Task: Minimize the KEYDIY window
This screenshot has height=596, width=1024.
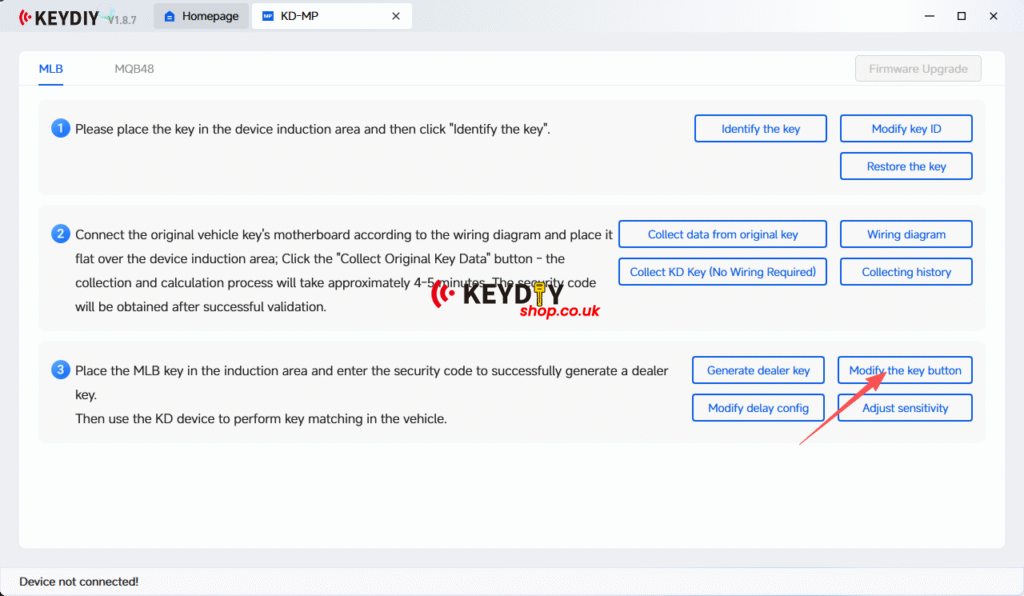Action: [x=929, y=16]
